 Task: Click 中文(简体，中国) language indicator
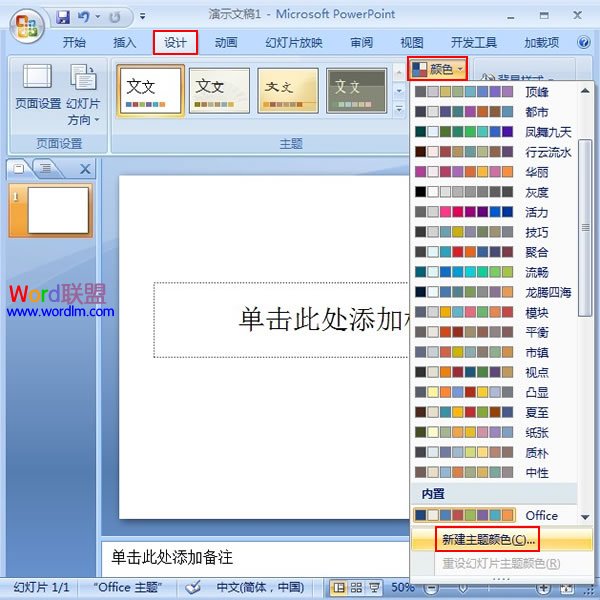(x=260, y=587)
